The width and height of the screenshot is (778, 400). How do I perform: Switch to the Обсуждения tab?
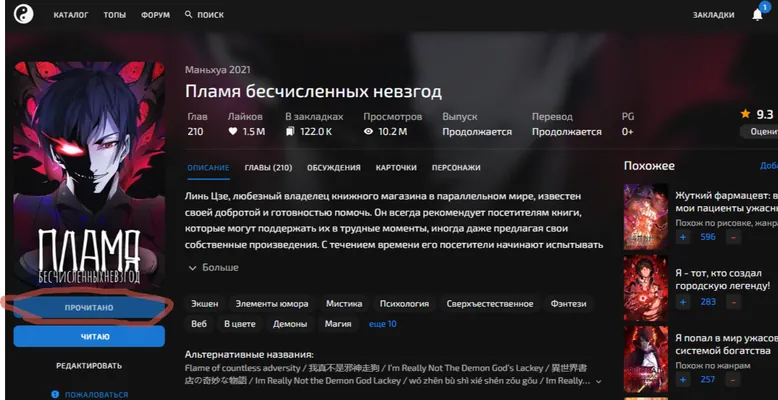[x=334, y=168]
